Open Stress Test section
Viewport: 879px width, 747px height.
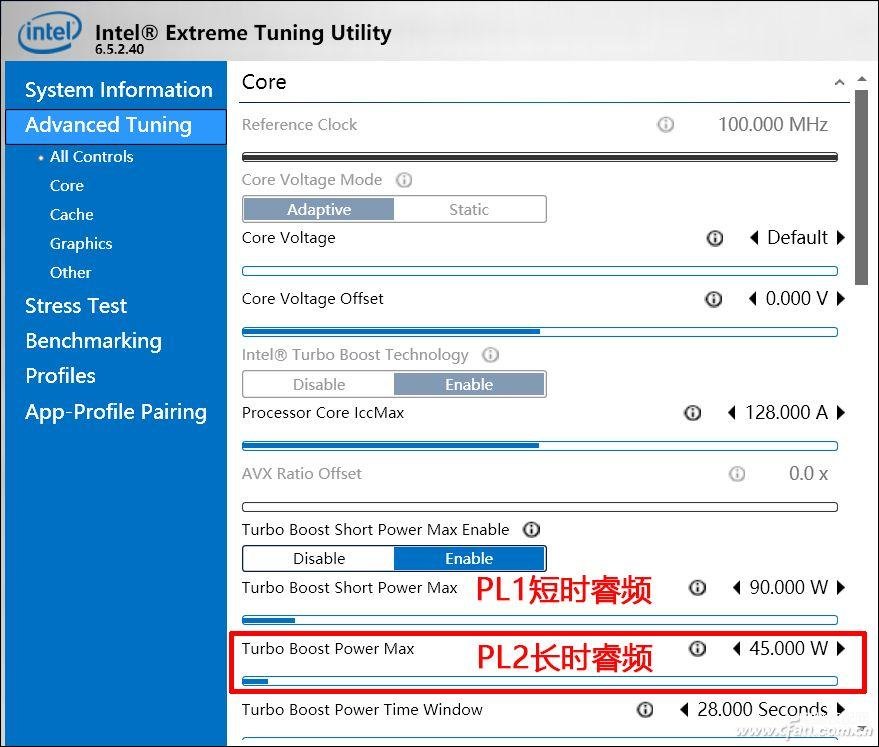coord(76,306)
